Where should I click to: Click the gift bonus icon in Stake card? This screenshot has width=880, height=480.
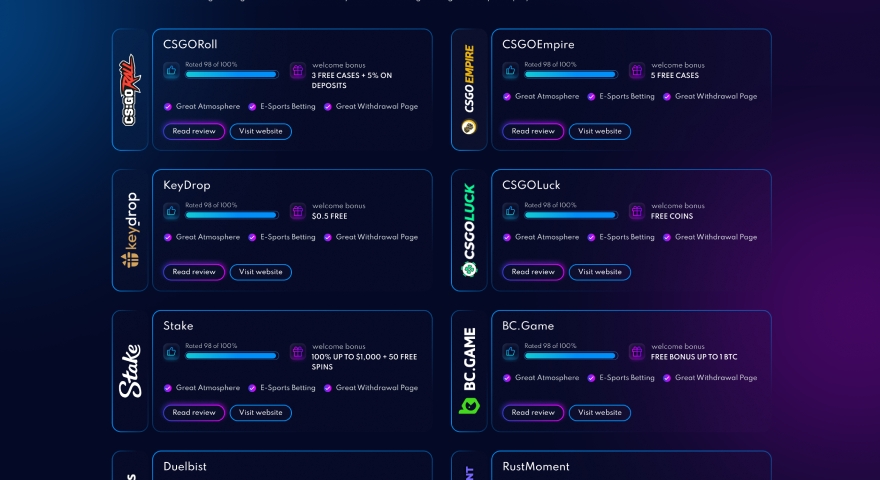(x=297, y=352)
